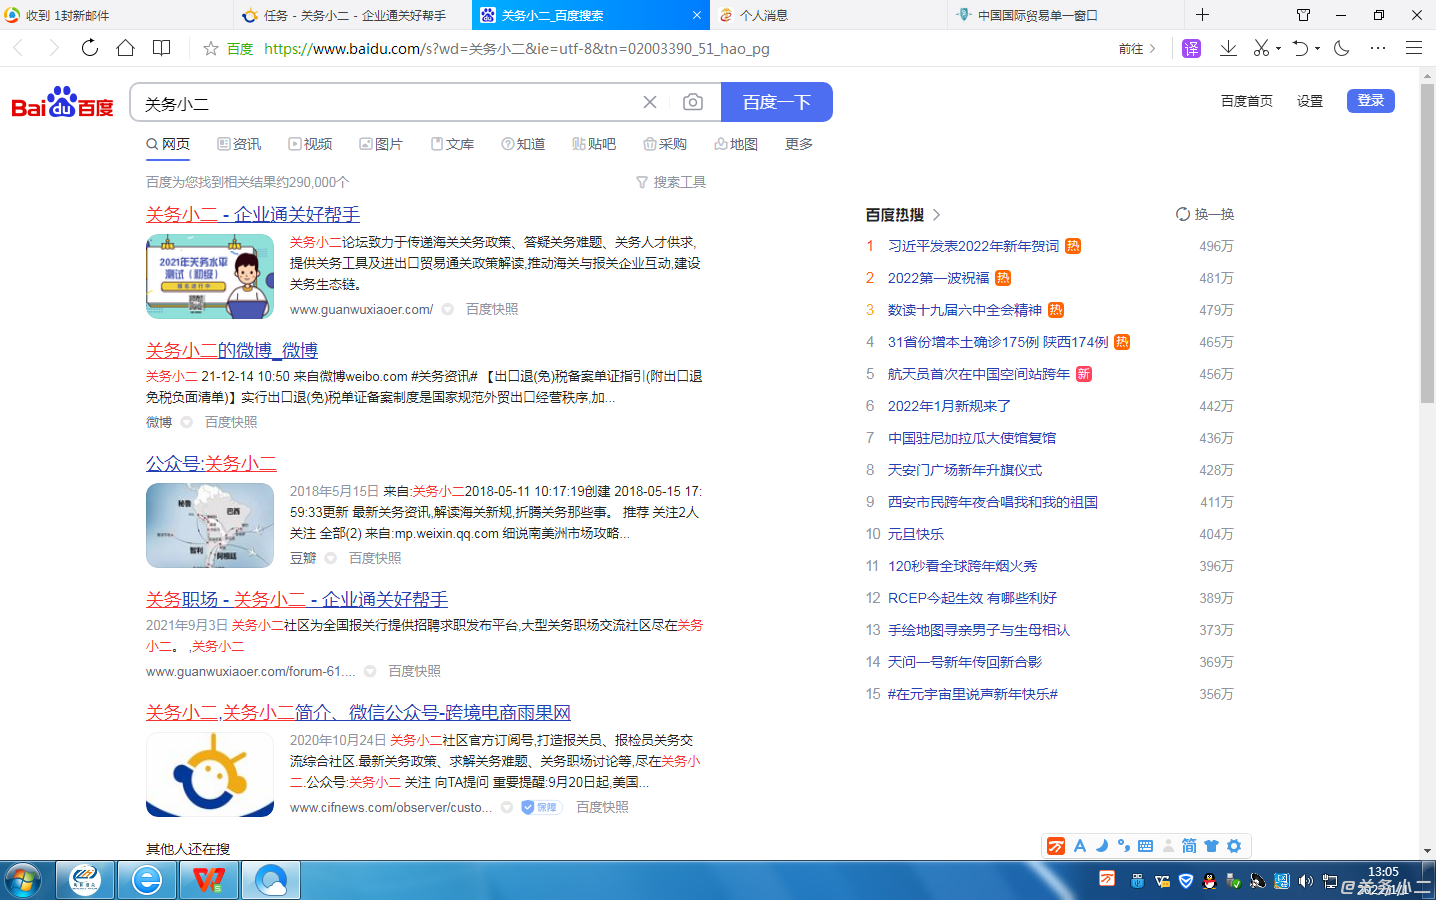Image resolution: width=1436 pixels, height=900 pixels.
Task: Open first result's test banner thumbnail
Action: [210, 276]
